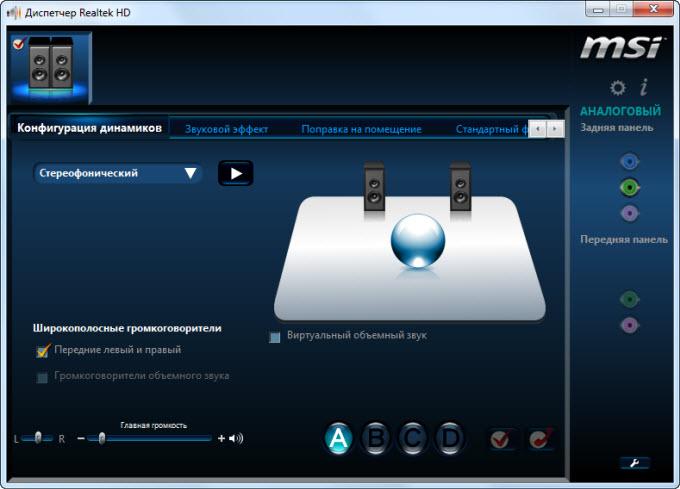Click 'Задняя панель' label
The width and height of the screenshot is (680, 489).
pyautogui.click(x=617, y=127)
